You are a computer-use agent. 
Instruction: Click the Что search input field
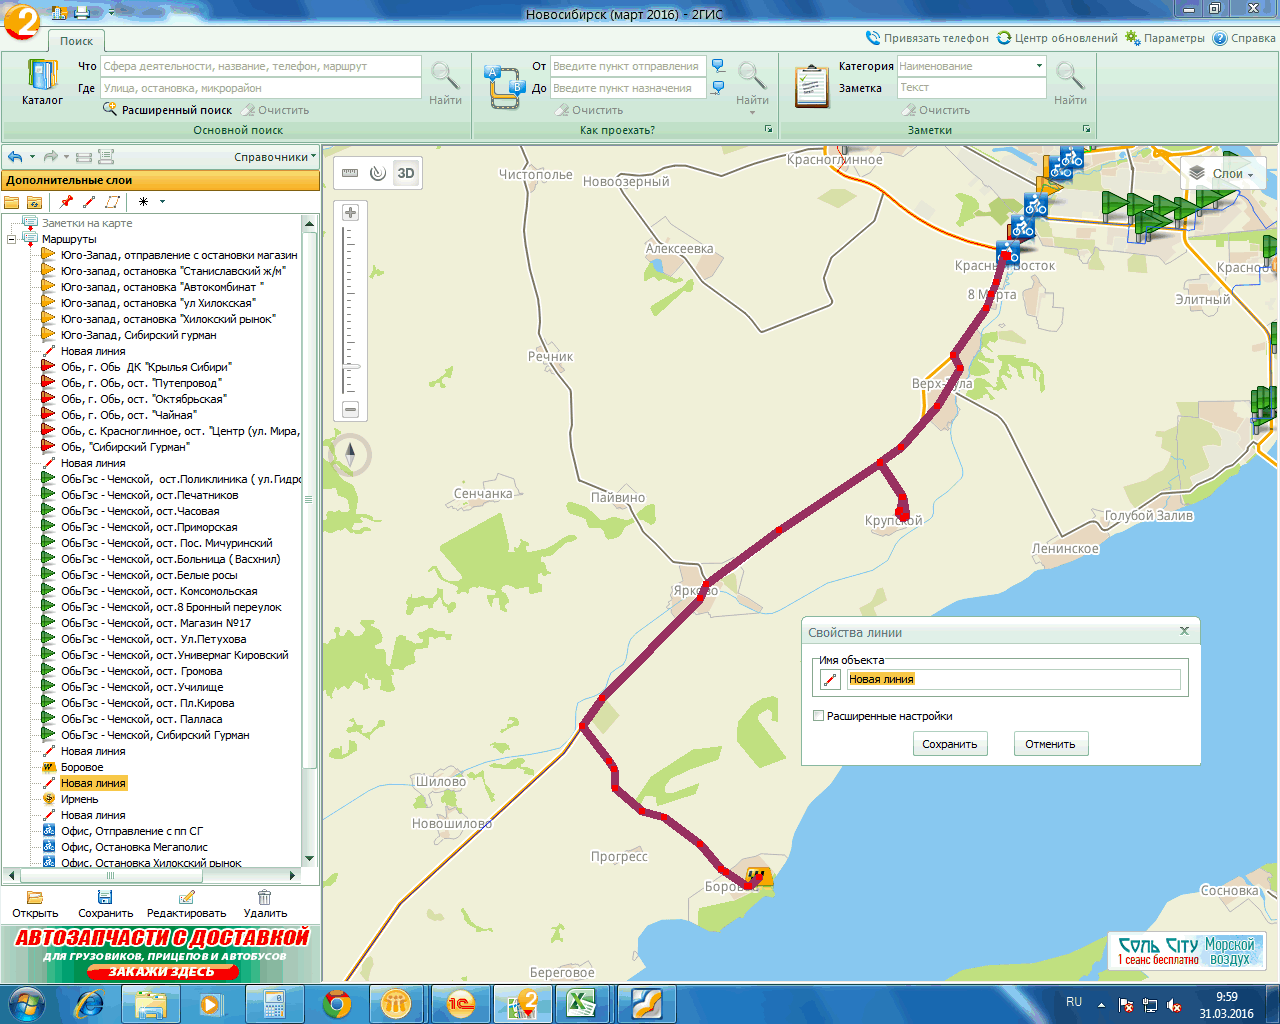pyautogui.click(x=261, y=66)
